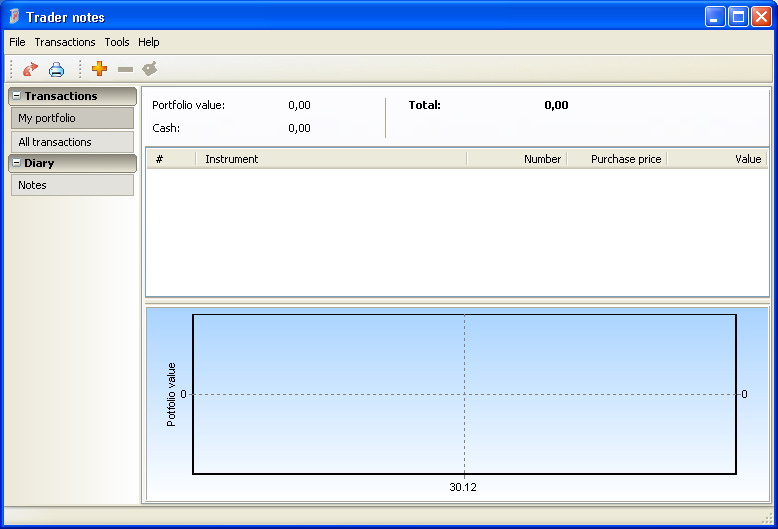Click the red arrow export icon
This screenshot has width=778, height=529.
tap(30, 69)
